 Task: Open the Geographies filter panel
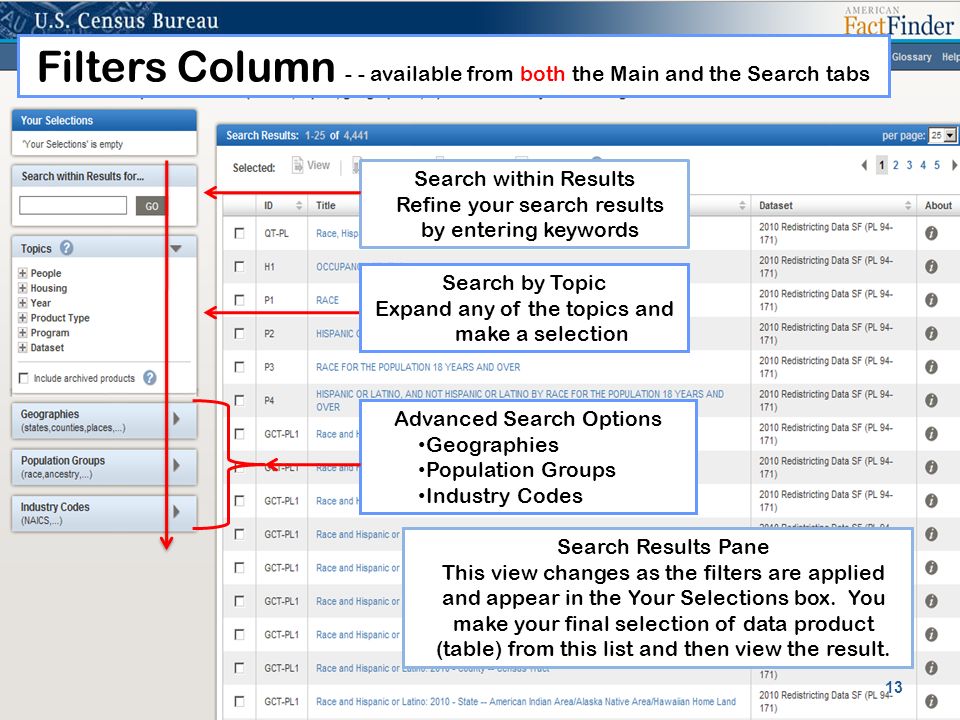tap(104, 420)
